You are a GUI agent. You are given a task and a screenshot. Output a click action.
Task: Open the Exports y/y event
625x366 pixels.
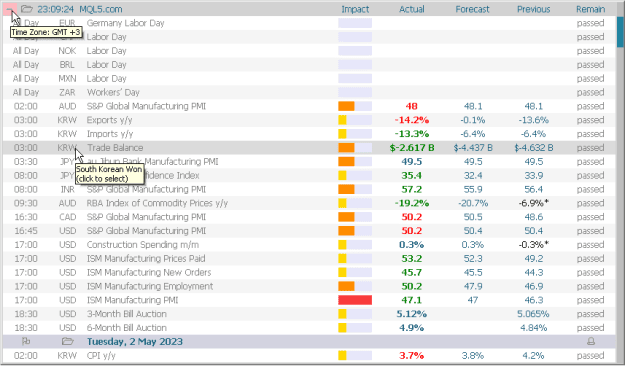(109, 120)
